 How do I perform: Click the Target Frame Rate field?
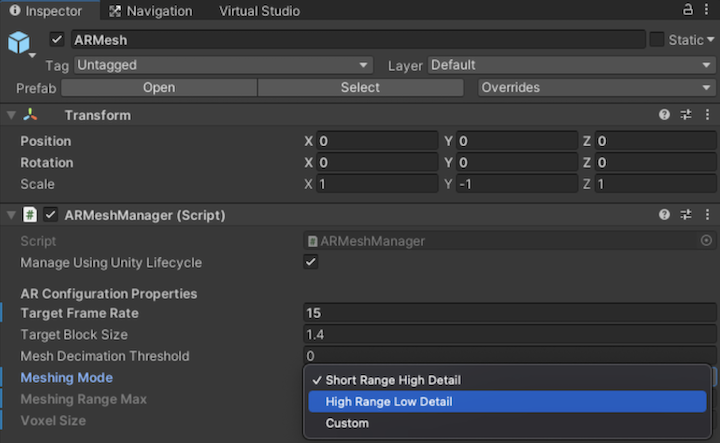coord(510,313)
